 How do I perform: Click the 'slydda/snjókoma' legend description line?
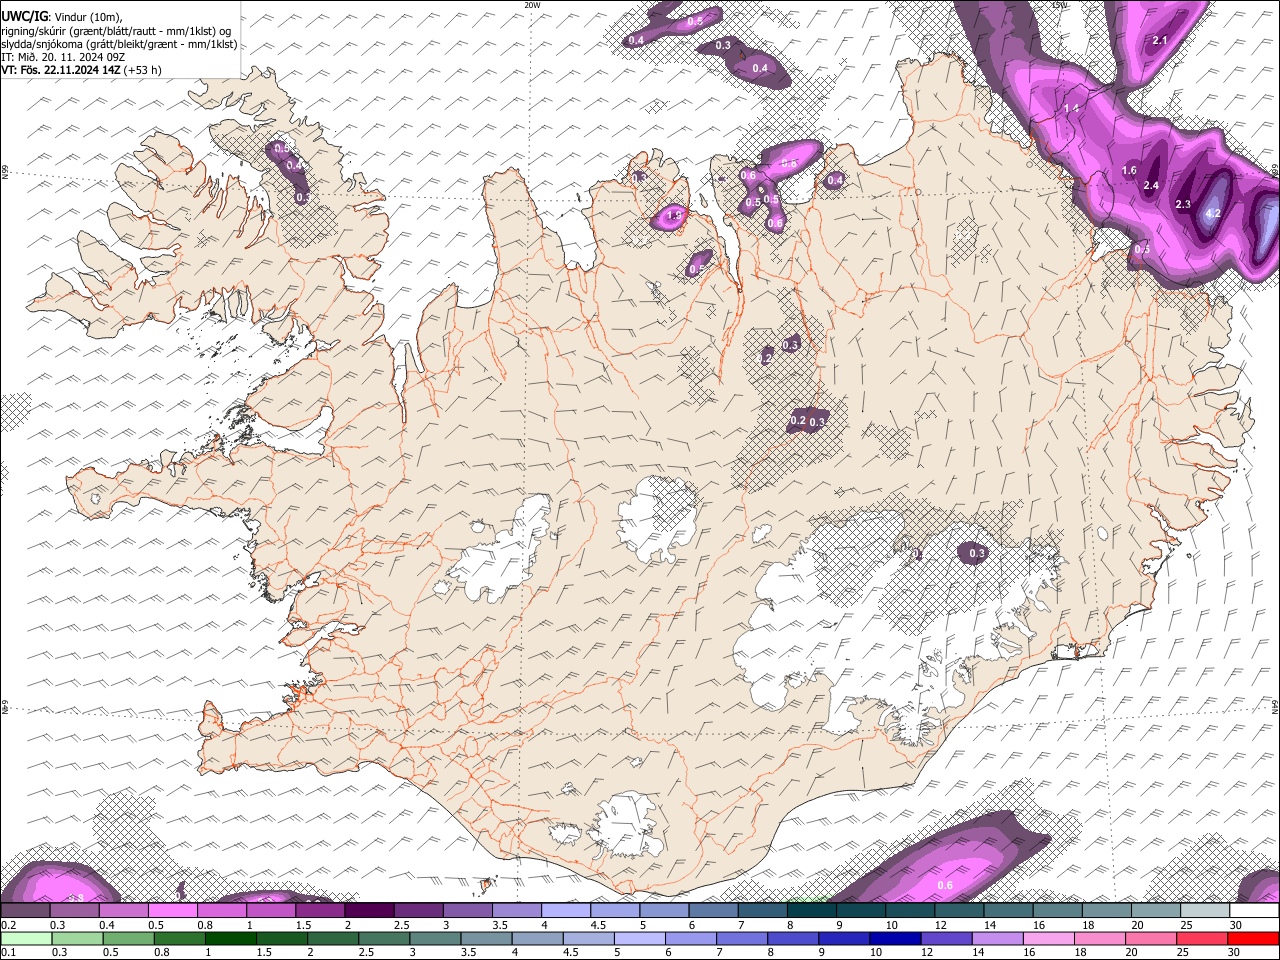pyautogui.click(x=120, y=44)
